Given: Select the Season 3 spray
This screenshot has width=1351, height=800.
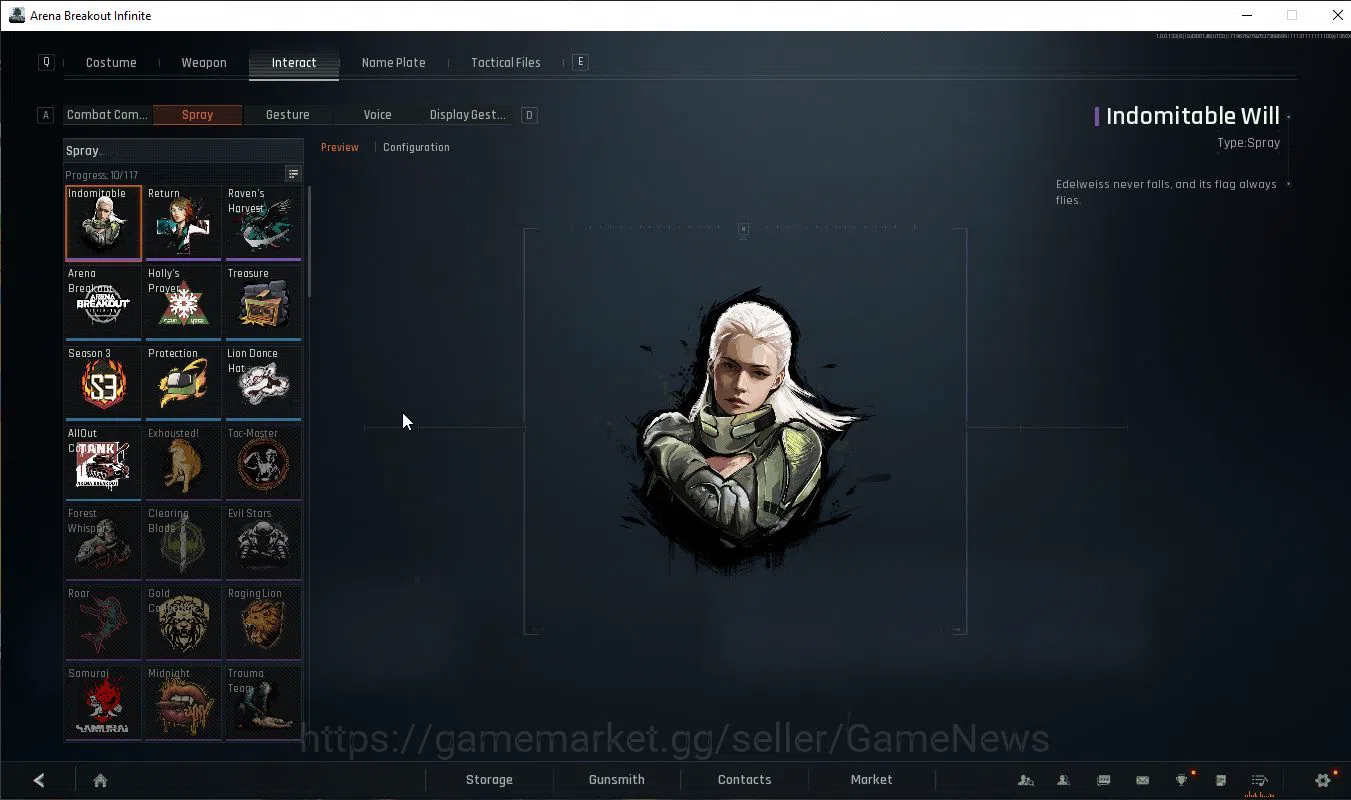Looking at the screenshot, I should [x=103, y=382].
